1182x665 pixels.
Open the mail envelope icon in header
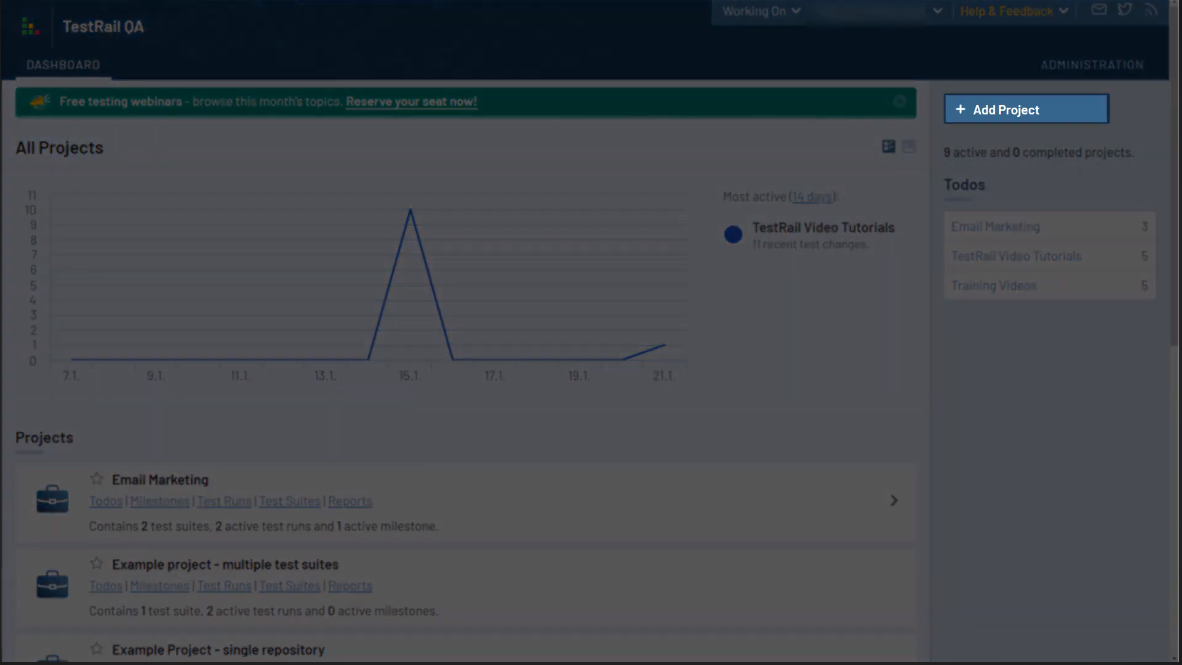pos(1099,10)
